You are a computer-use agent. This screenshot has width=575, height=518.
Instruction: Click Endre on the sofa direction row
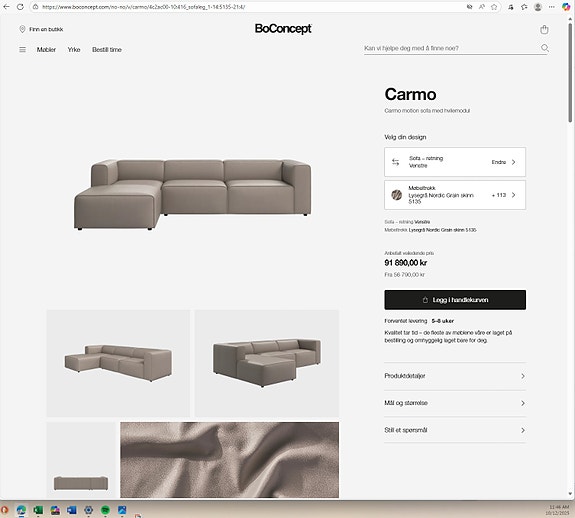(x=498, y=162)
